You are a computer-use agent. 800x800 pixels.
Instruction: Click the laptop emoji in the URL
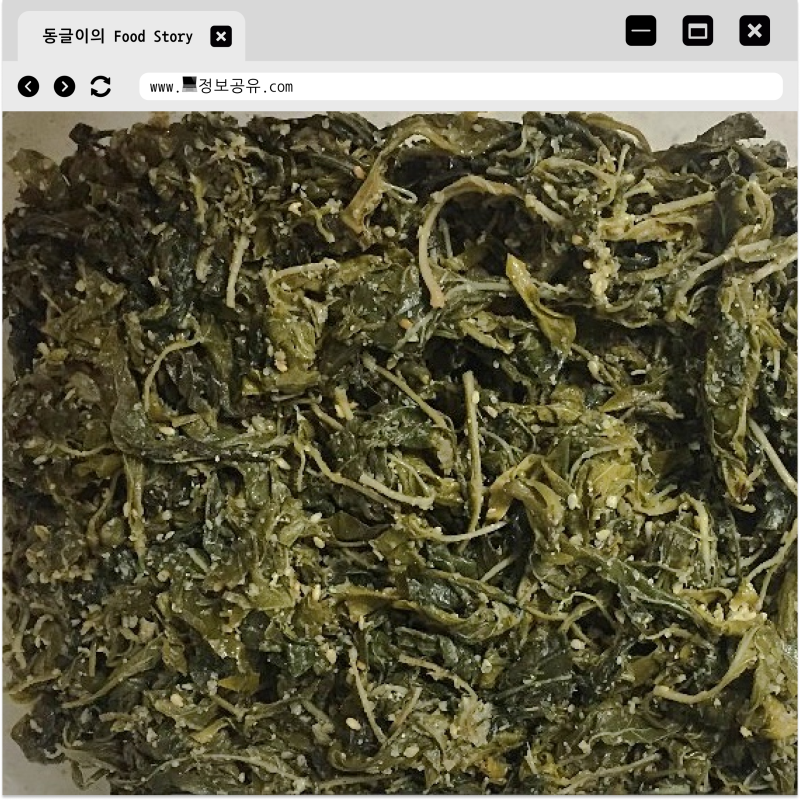[x=189, y=85]
